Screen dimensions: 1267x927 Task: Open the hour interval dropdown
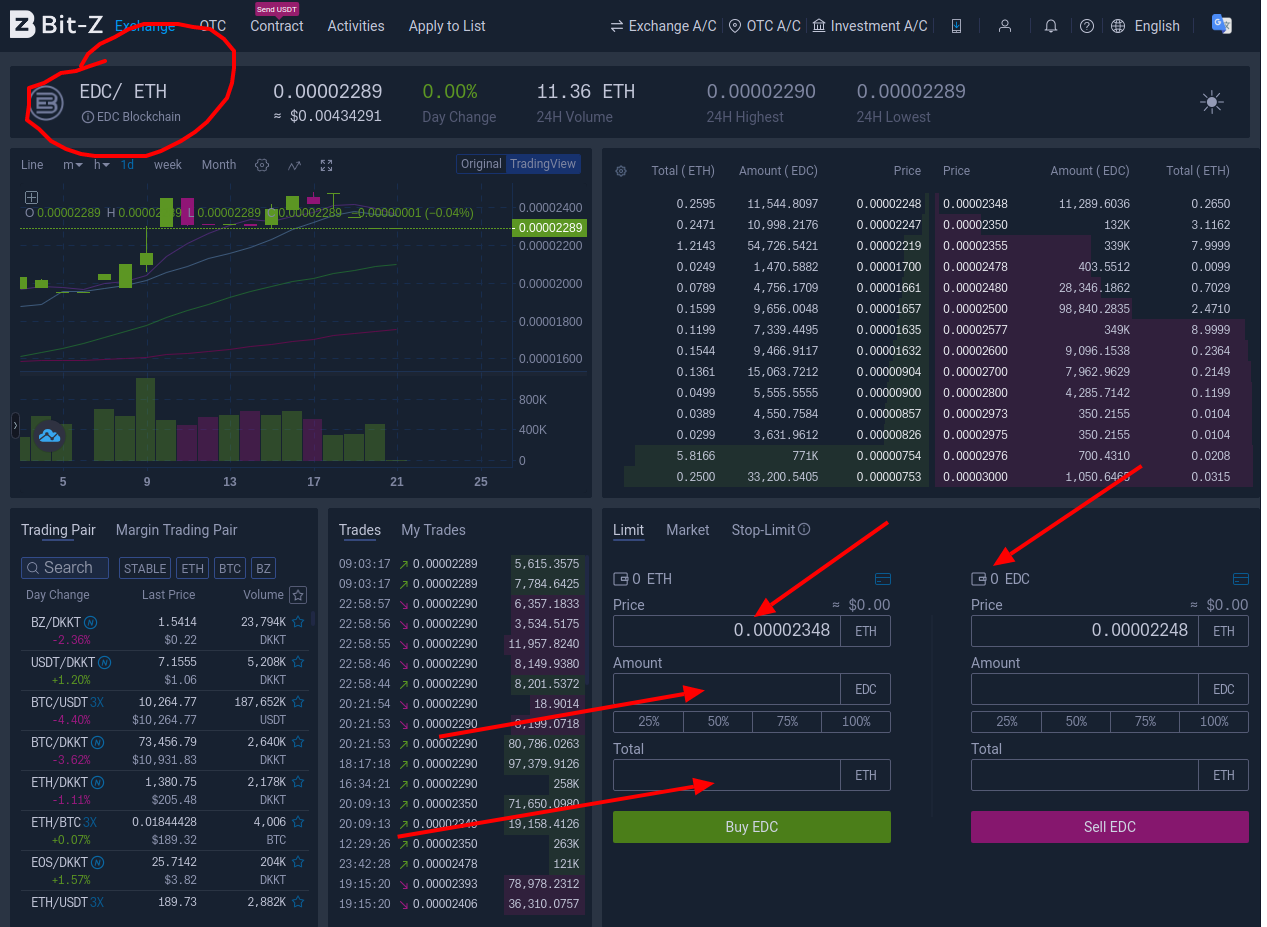pyautogui.click(x=102, y=165)
